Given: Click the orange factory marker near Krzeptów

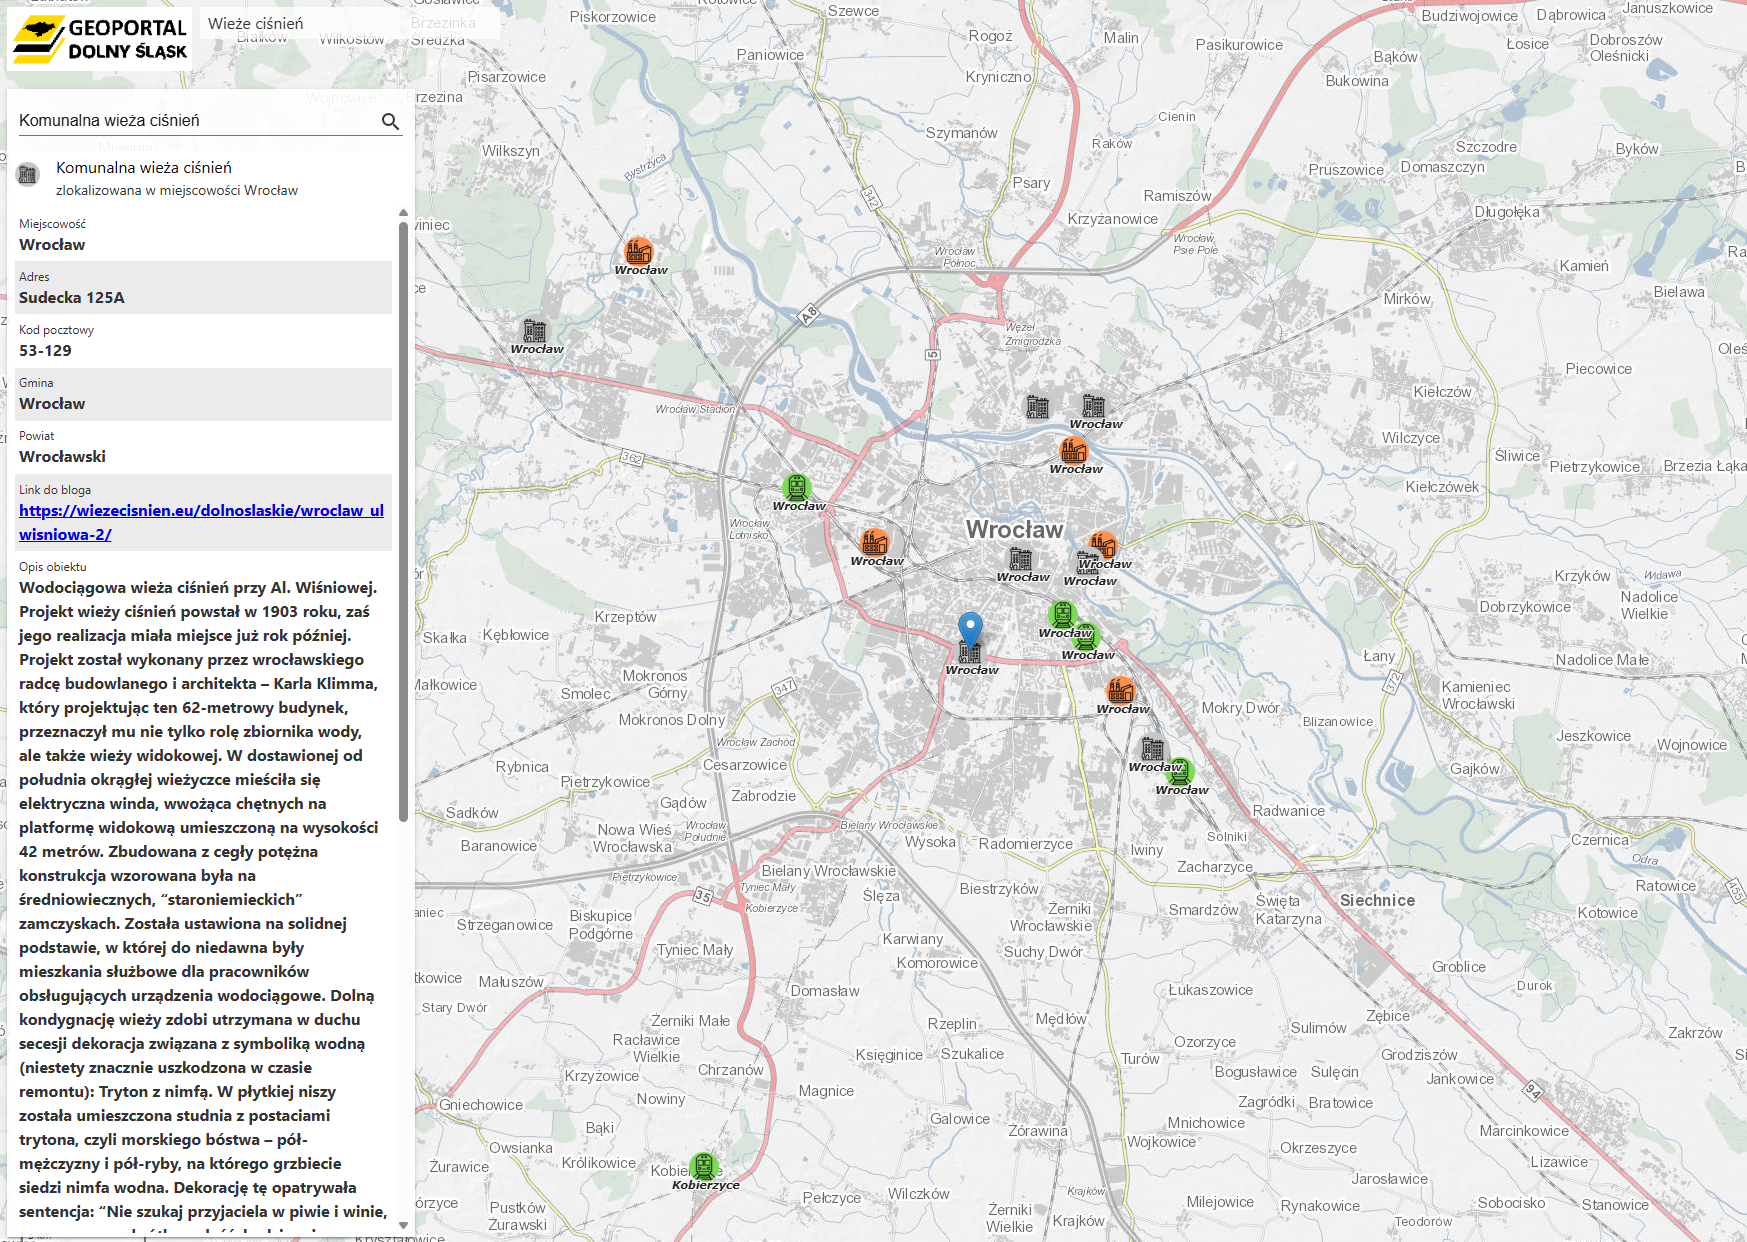Looking at the screenshot, I should pos(875,545).
